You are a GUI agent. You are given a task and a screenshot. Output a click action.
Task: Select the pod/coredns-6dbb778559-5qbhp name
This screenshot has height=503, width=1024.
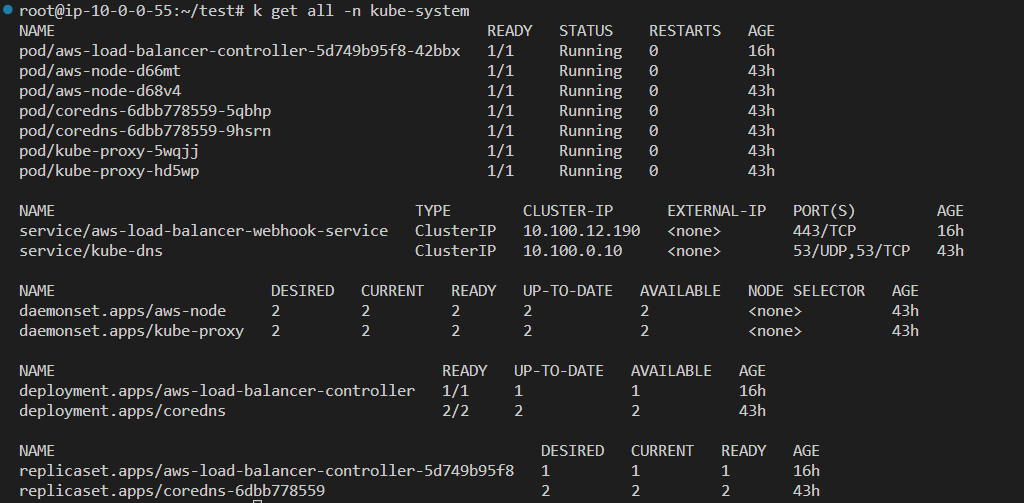tap(145, 111)
